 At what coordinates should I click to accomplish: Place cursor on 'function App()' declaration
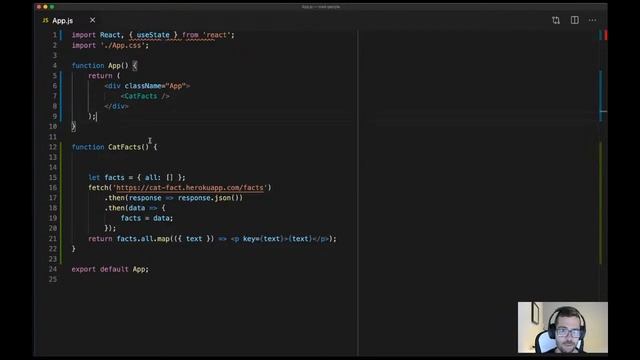[x=100, y=66]
